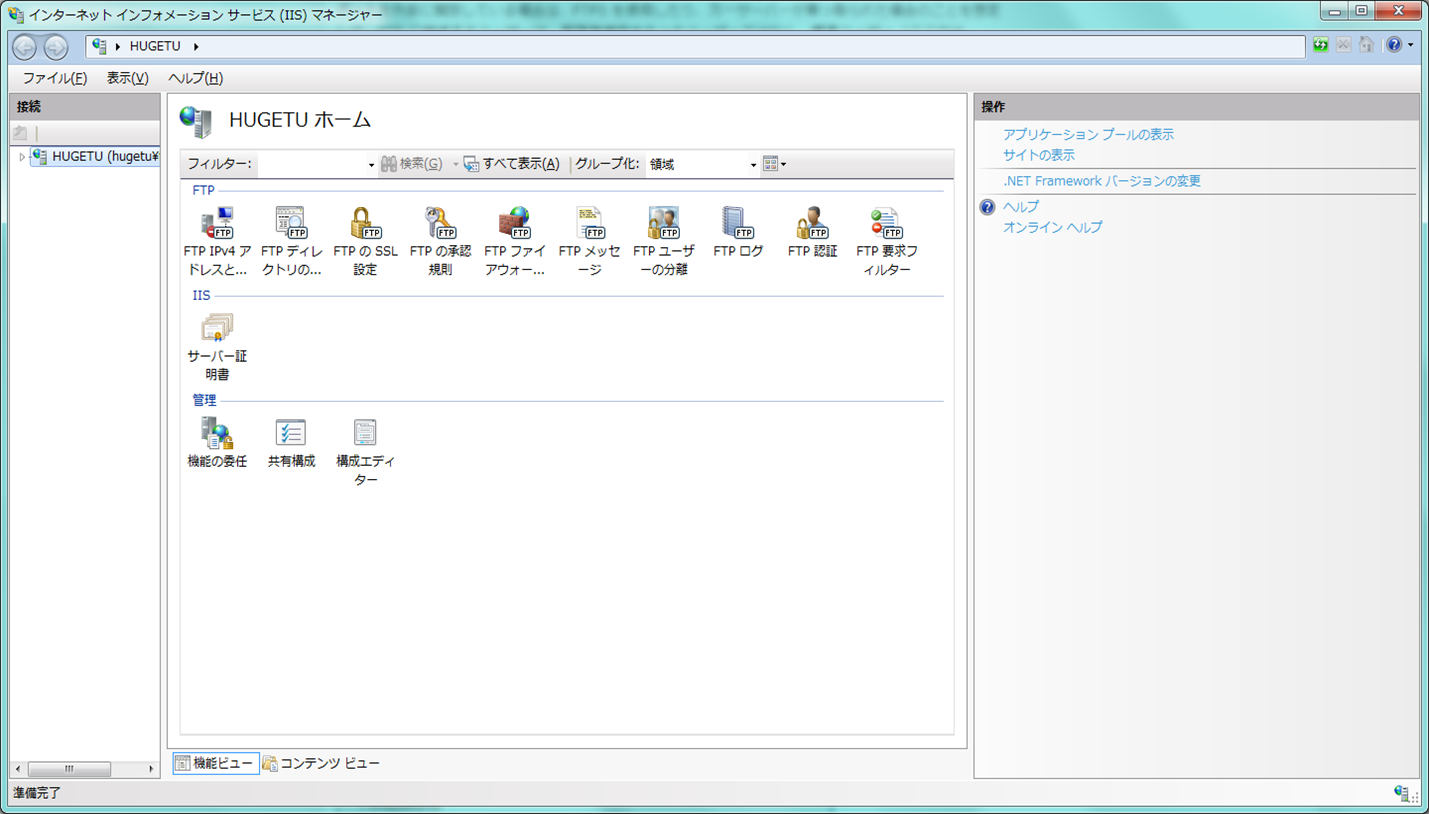Click the HUGETU address bar breadcrumb arrow

[195, 47]
